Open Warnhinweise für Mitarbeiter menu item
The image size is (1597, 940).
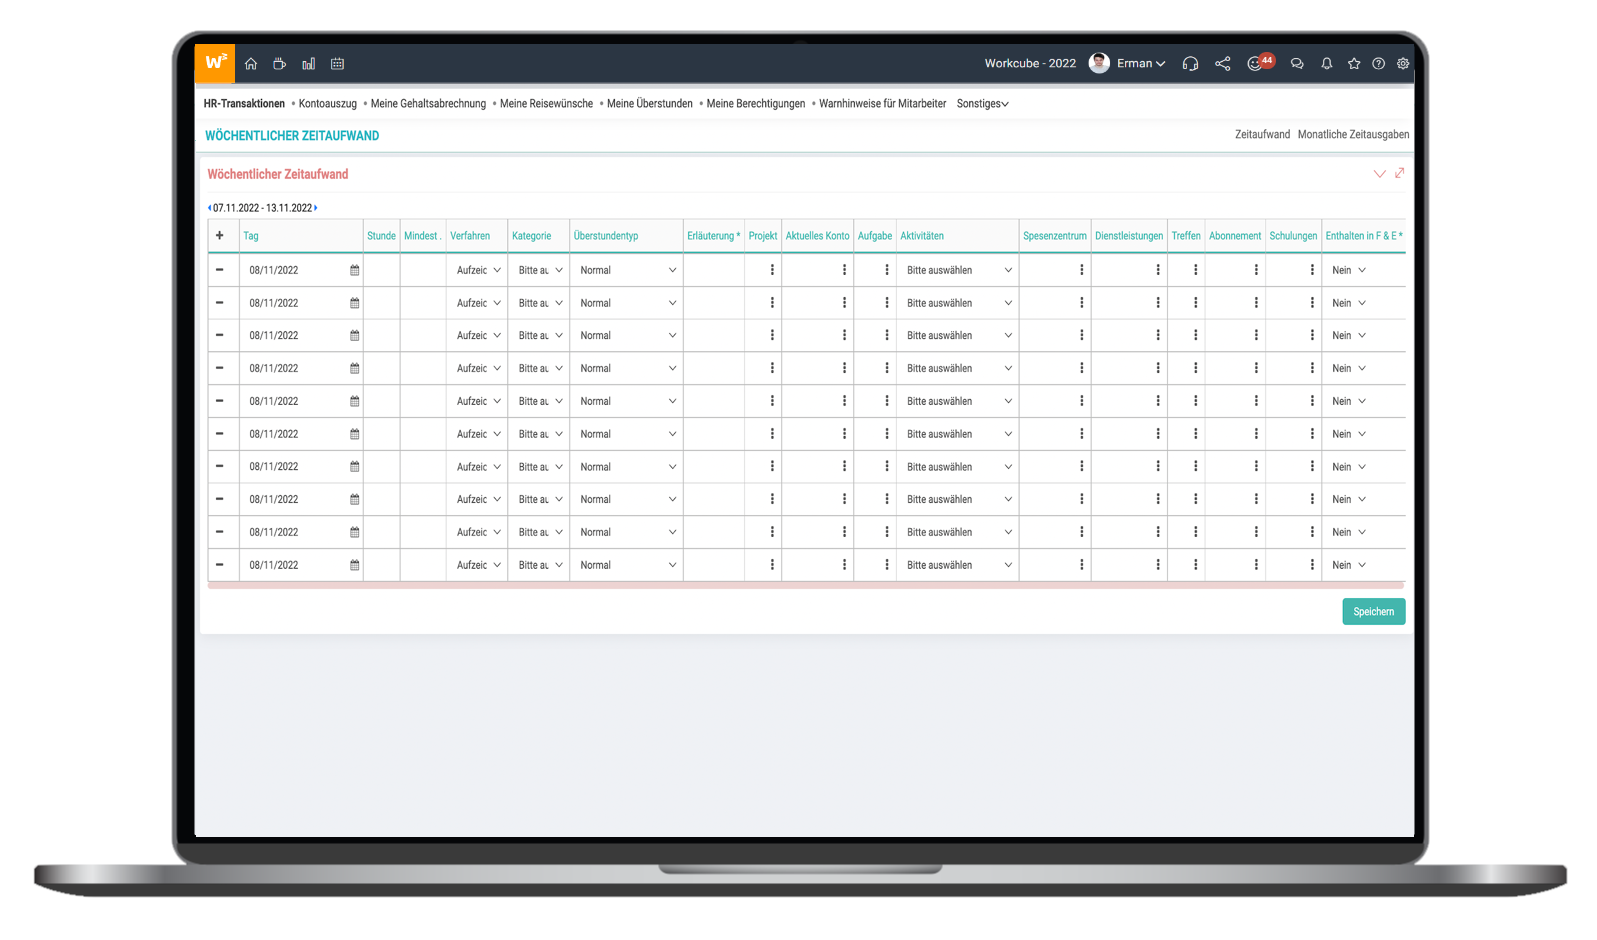tap(883, 104)
